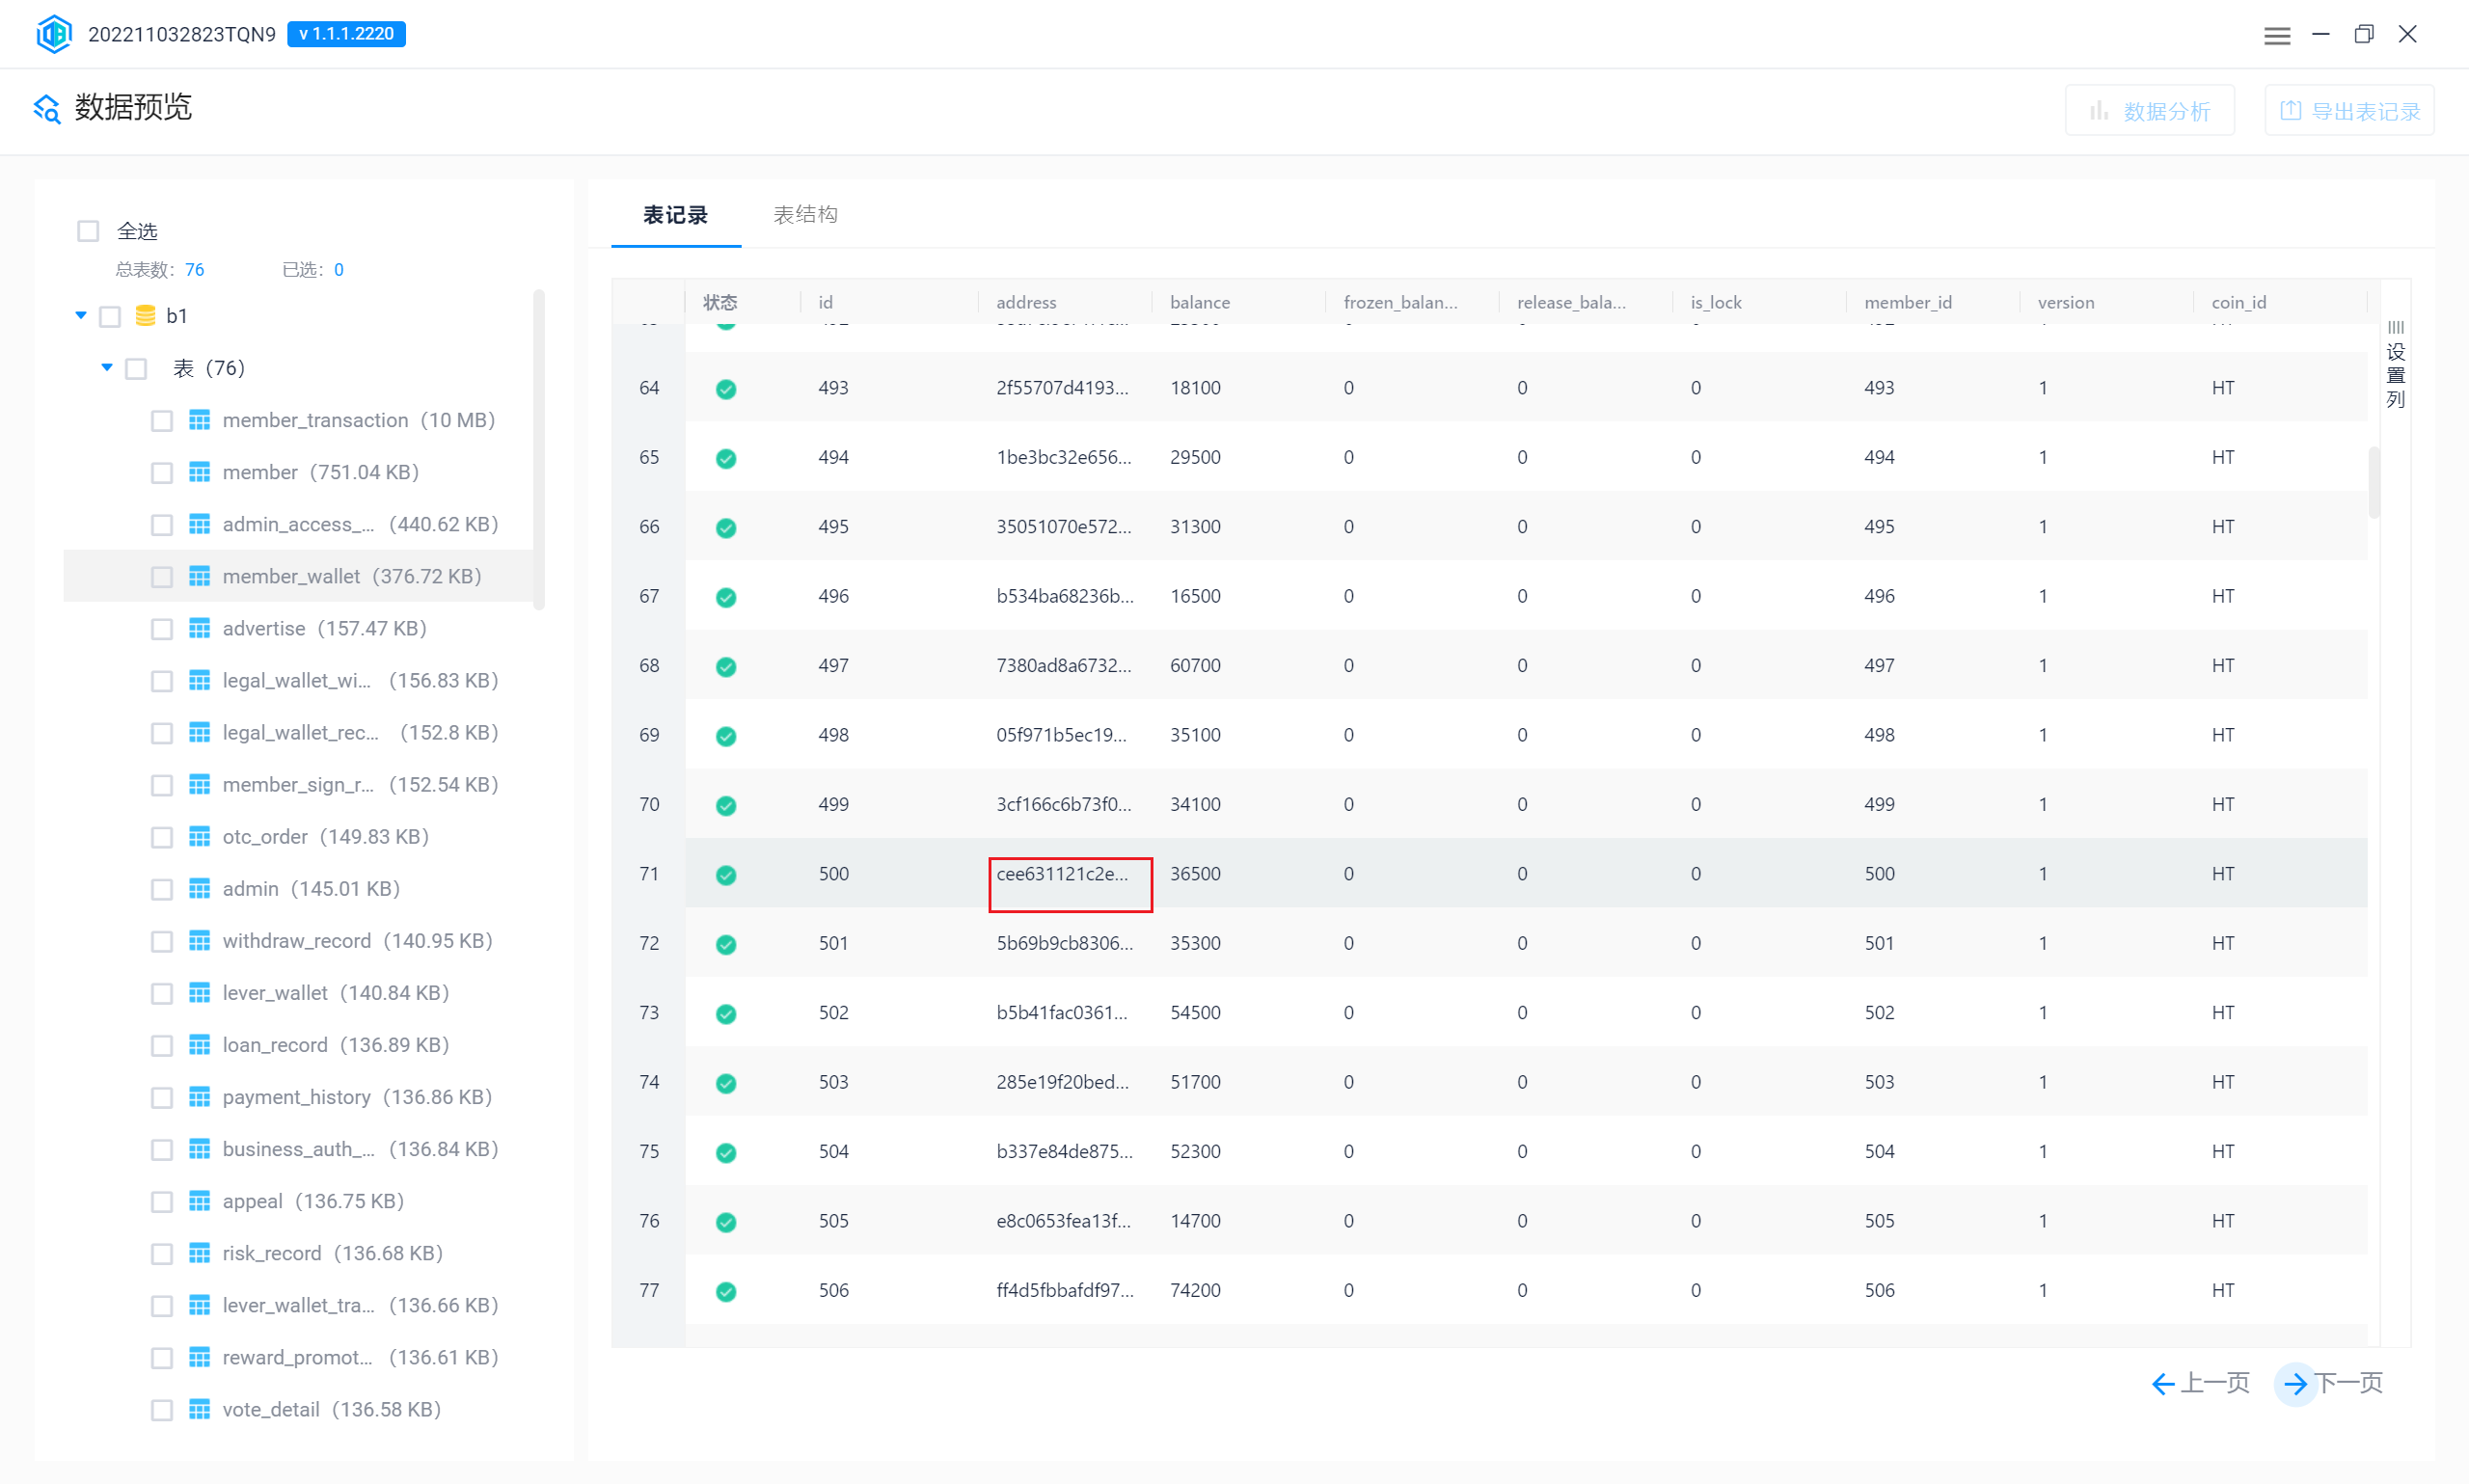Click the member_transaction table icon
This screenshot has width=2469, height=1484.
pos(200,420)
